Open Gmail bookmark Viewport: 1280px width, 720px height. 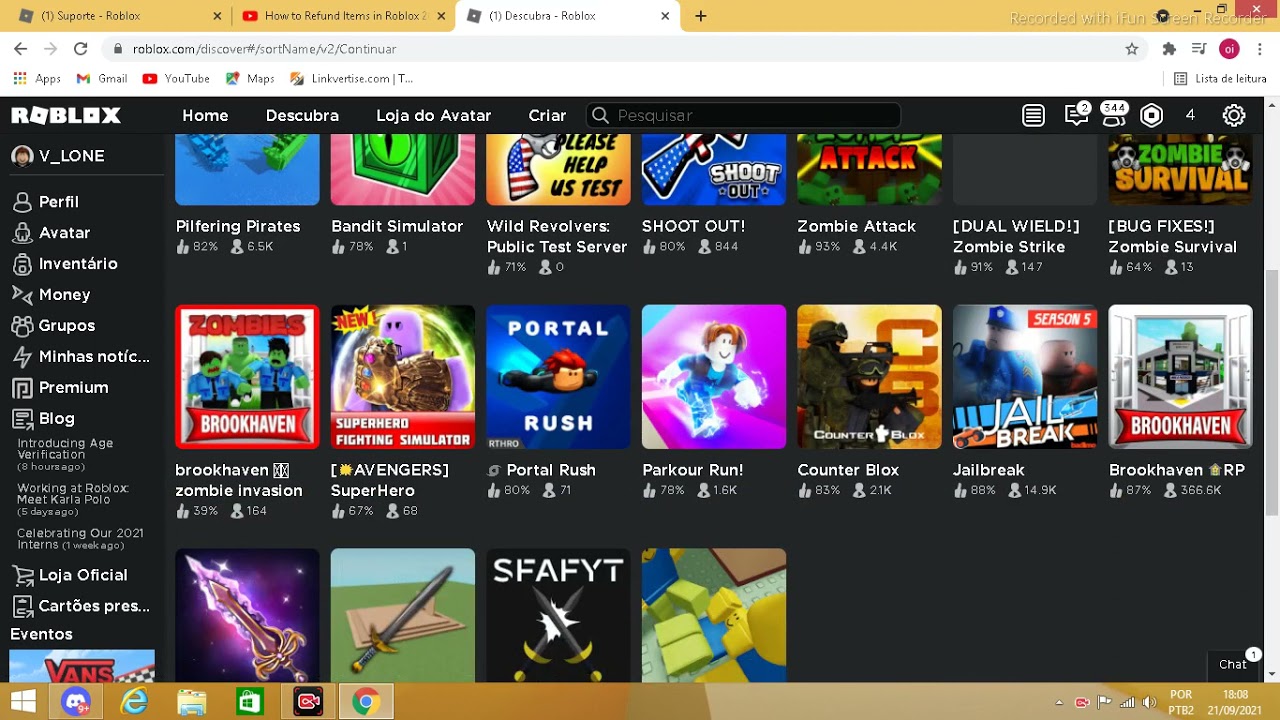point(102,79)
